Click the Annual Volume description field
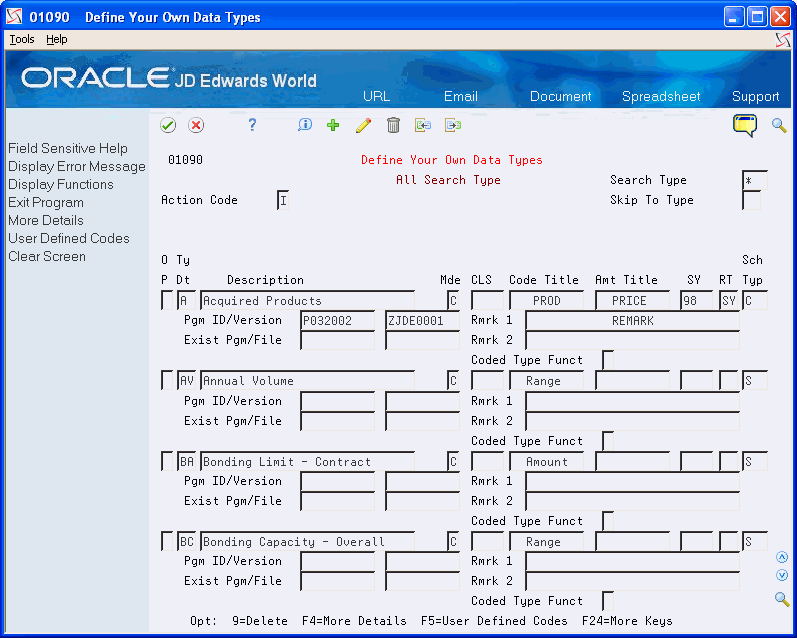 click(308, 381)
